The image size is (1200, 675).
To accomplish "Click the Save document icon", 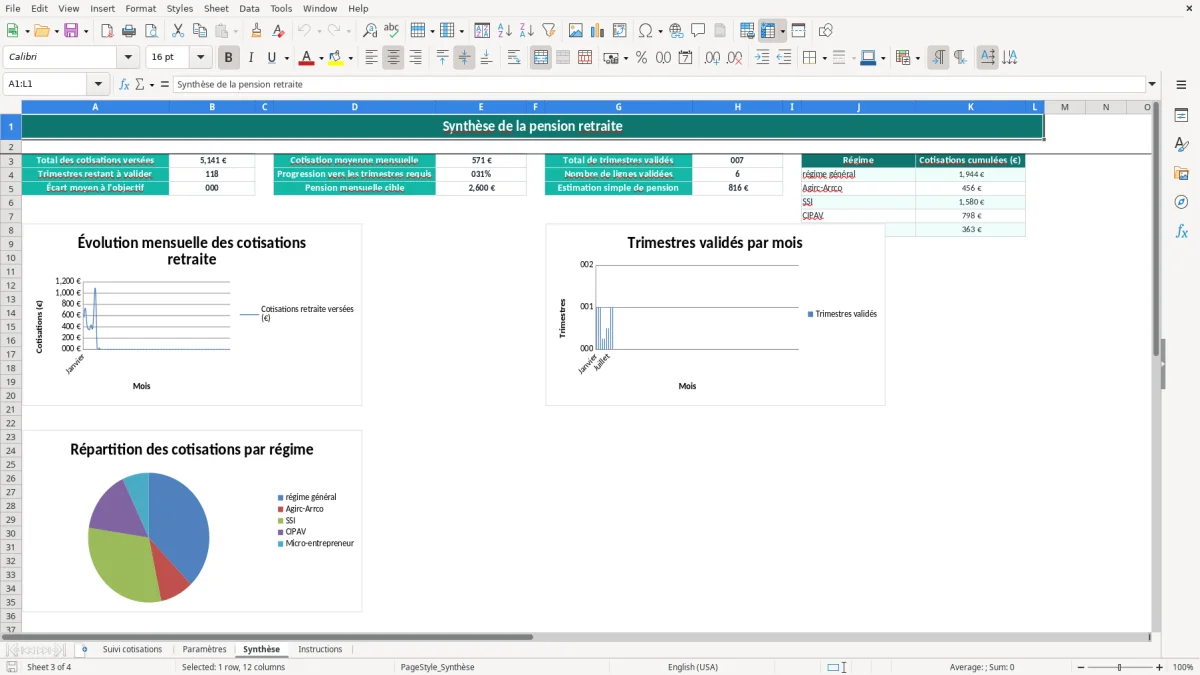I will click(x=71, y=31).
